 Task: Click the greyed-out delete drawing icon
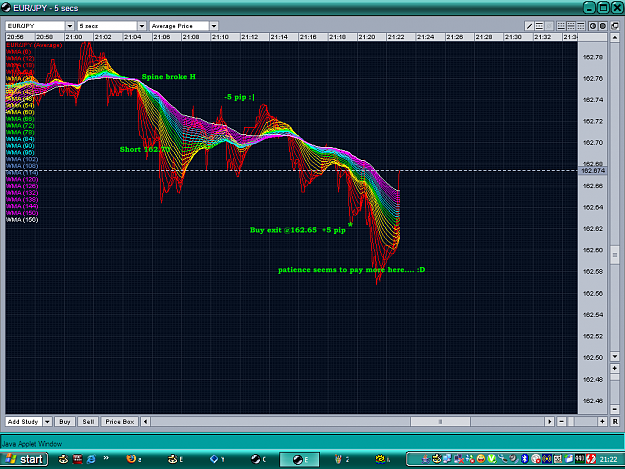[549, 26]
